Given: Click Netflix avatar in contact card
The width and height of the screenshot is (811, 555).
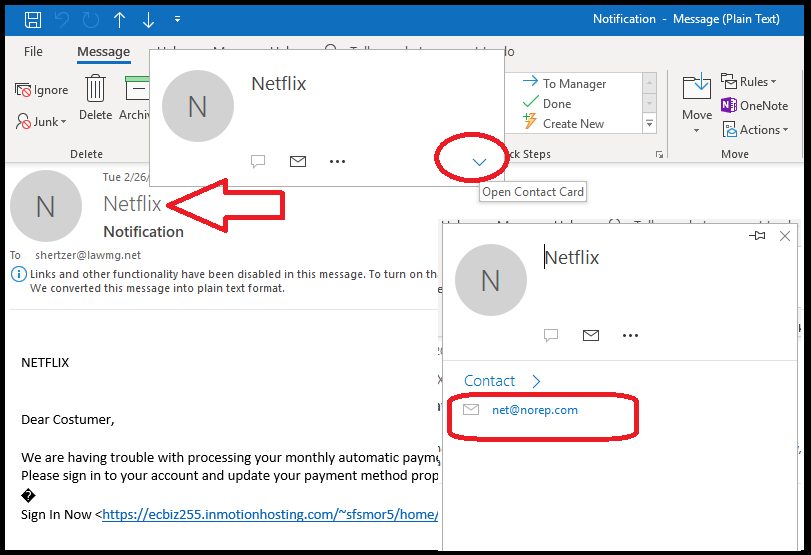Looking at the screenshot, I should (491, 280).
